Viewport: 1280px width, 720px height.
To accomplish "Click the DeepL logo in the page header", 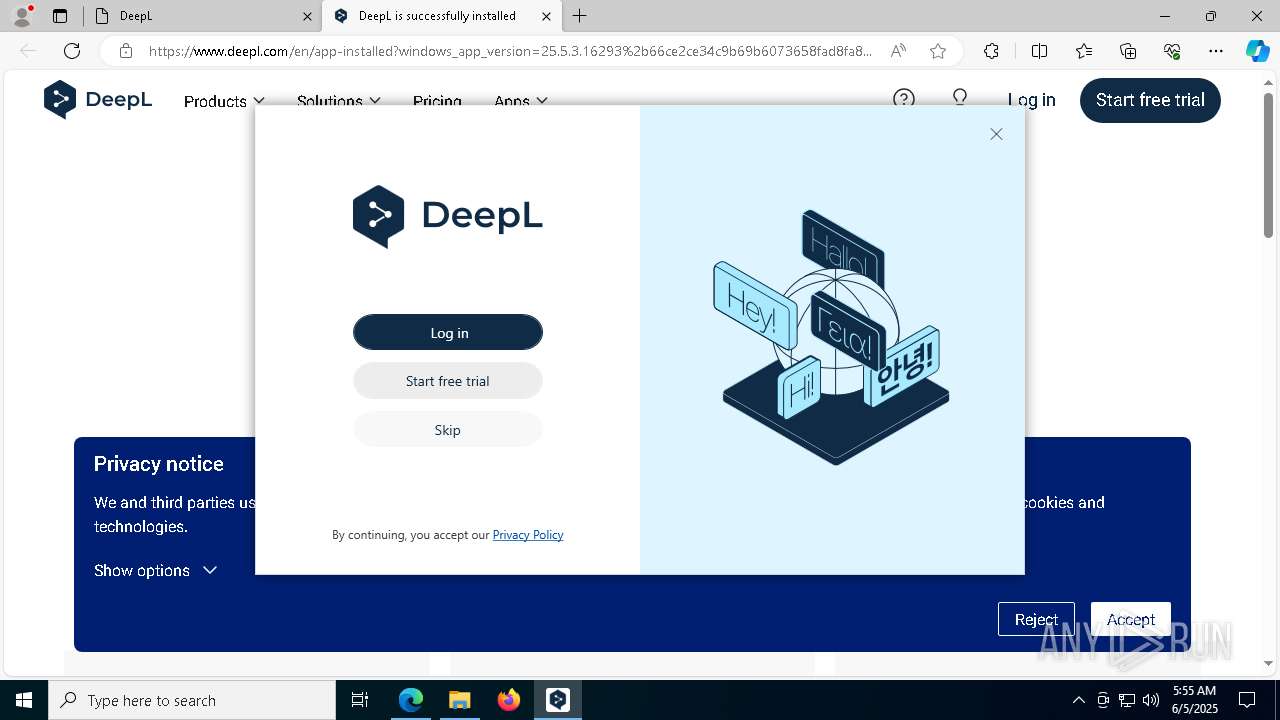I will [98, 100].
